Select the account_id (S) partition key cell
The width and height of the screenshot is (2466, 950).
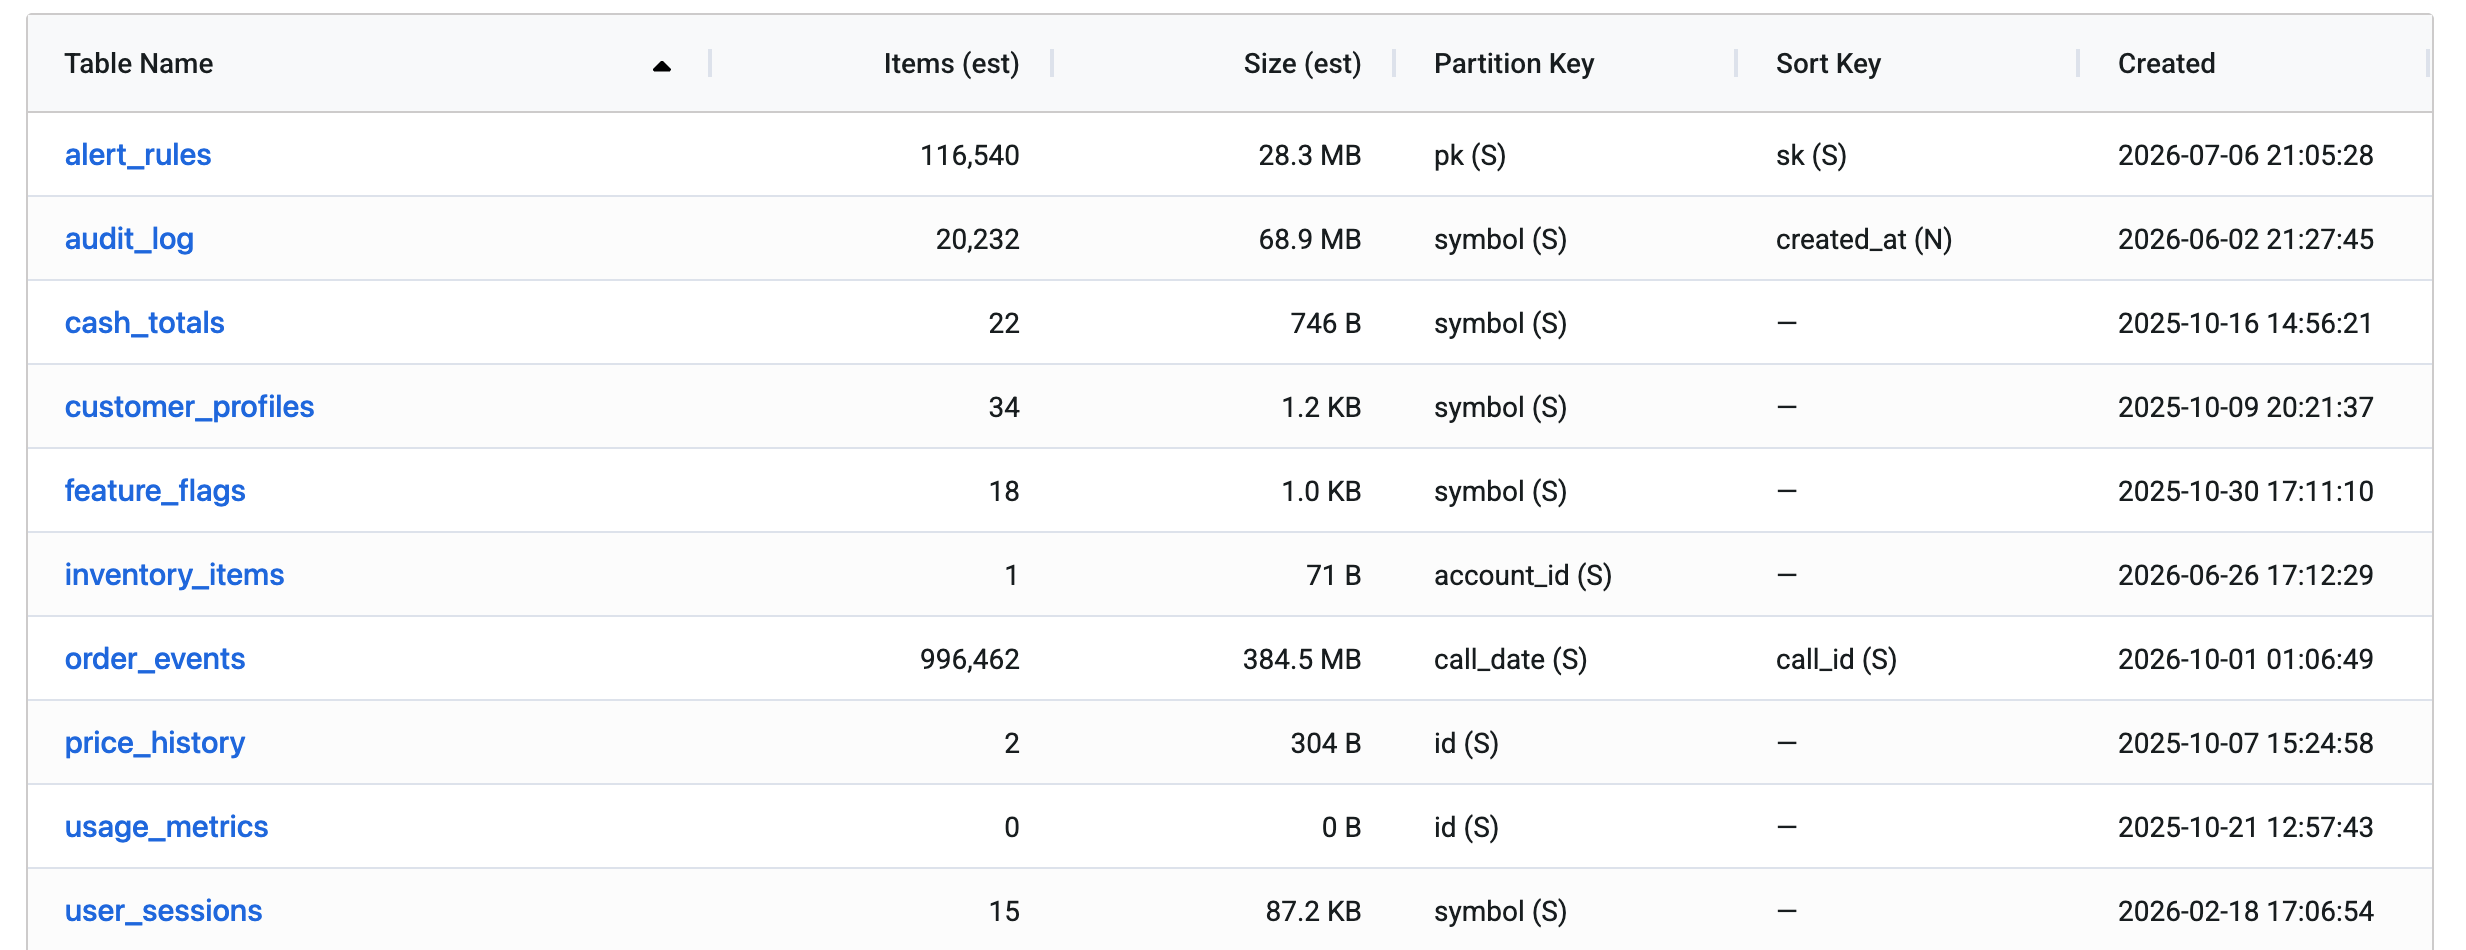point(1522,575)
